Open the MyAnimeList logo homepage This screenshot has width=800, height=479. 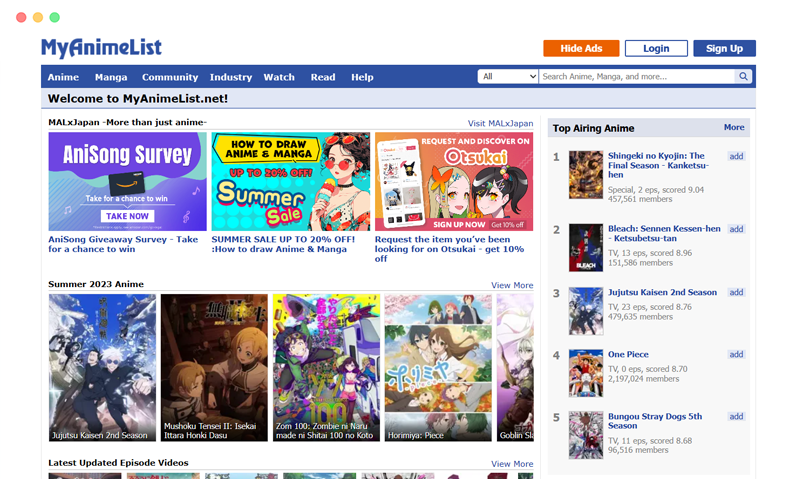(102, 48)
